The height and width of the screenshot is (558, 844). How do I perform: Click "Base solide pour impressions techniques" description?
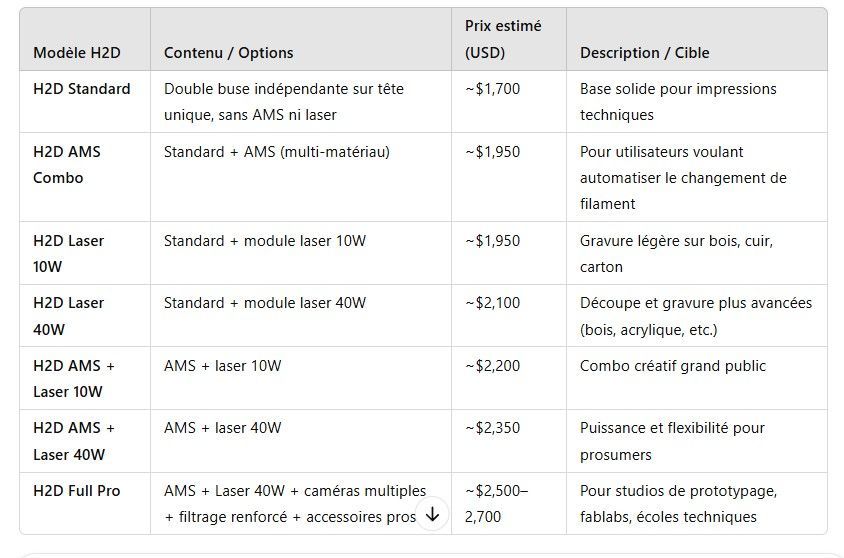point(678,101)
